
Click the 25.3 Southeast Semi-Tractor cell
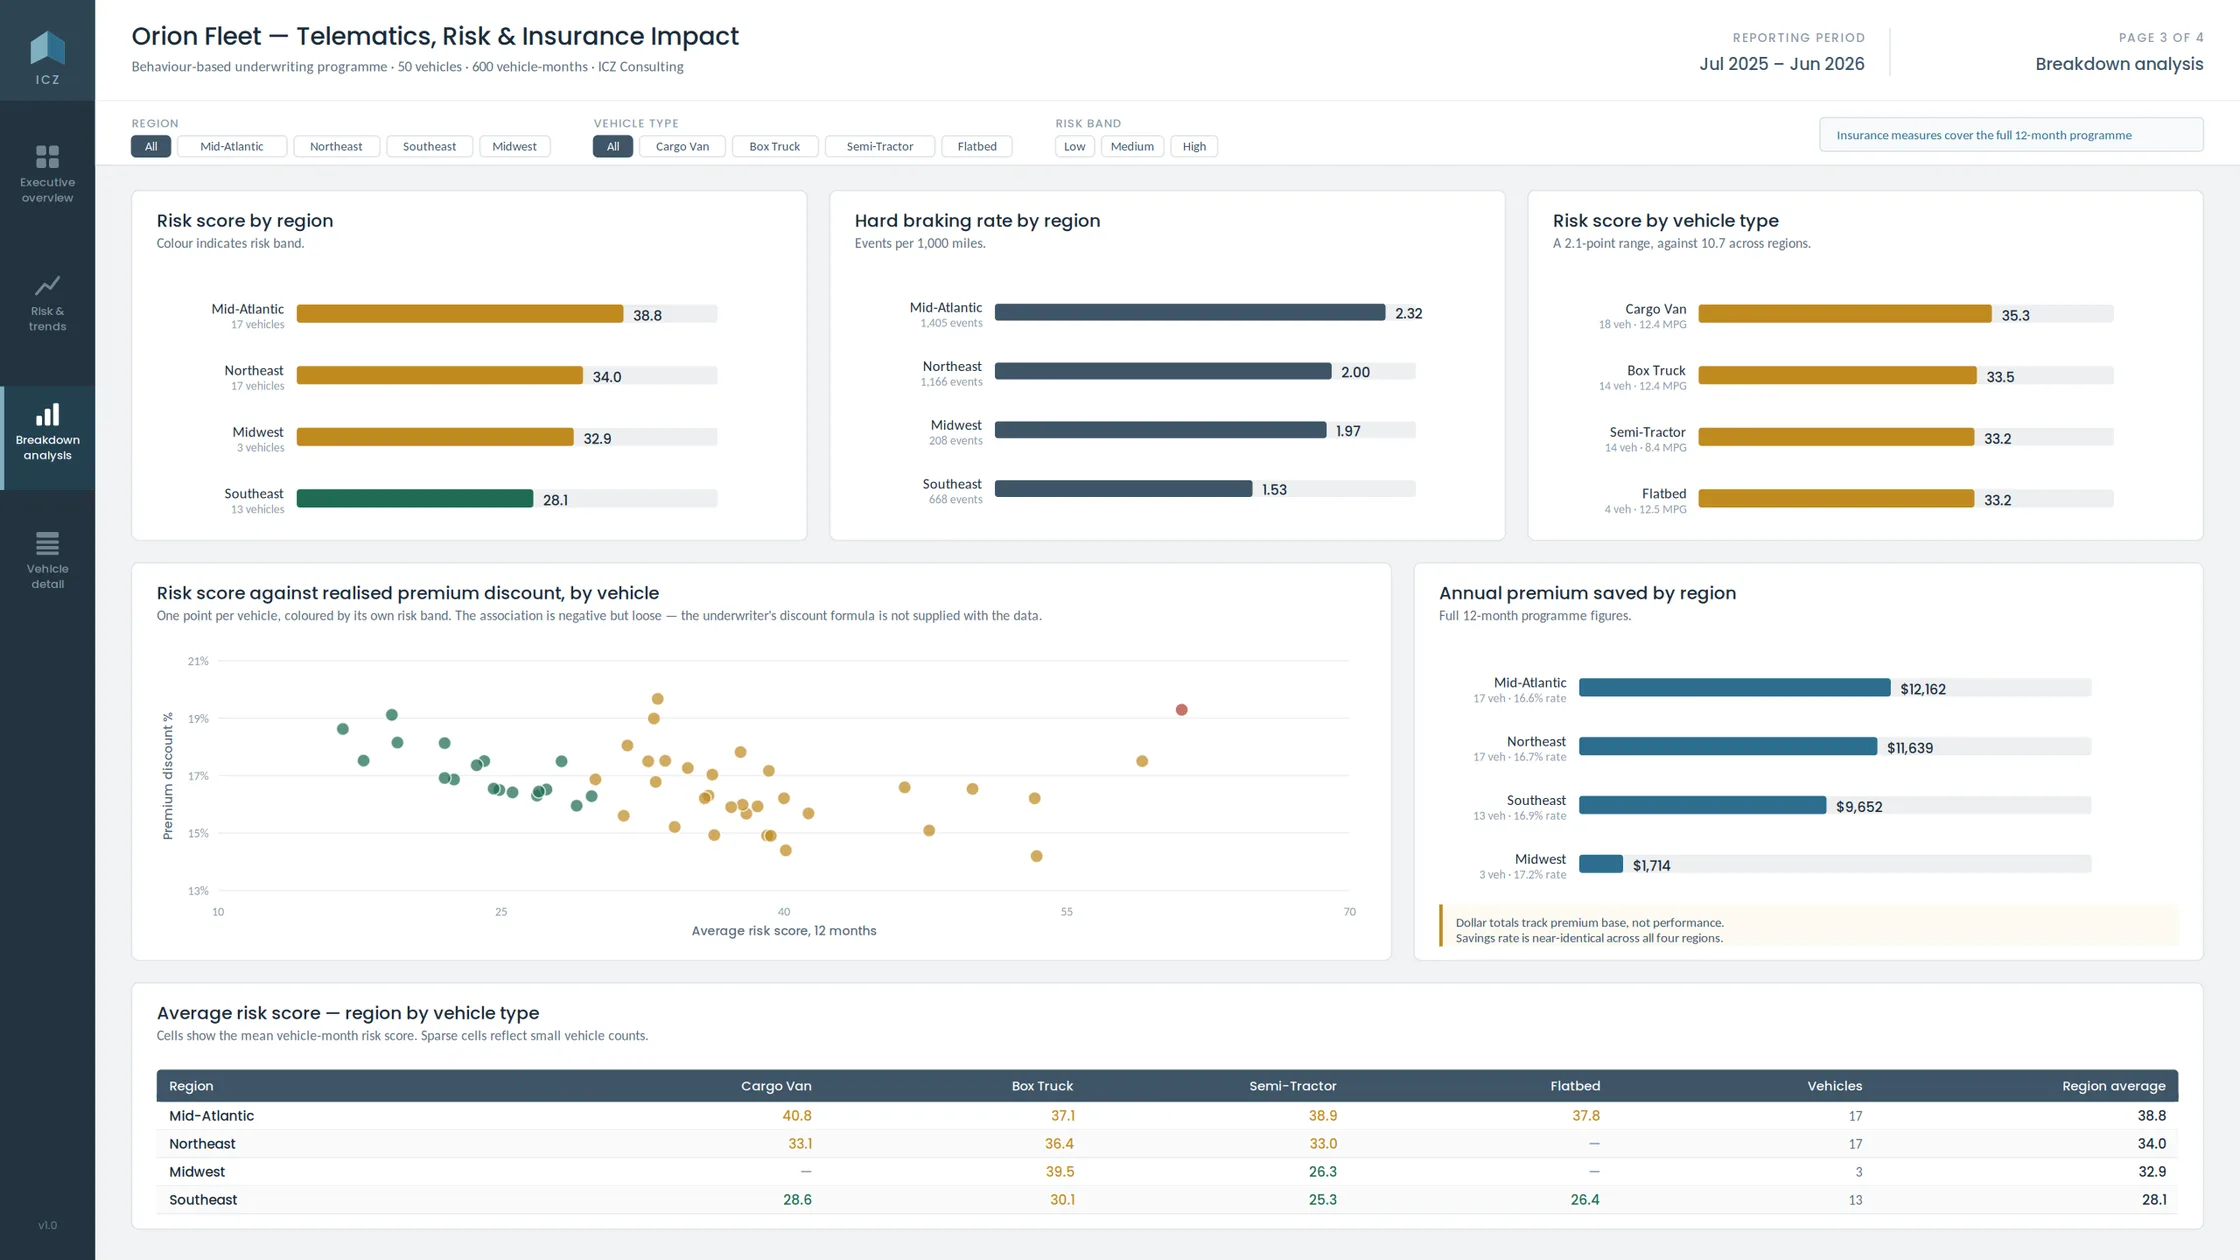point(1323,1200)
